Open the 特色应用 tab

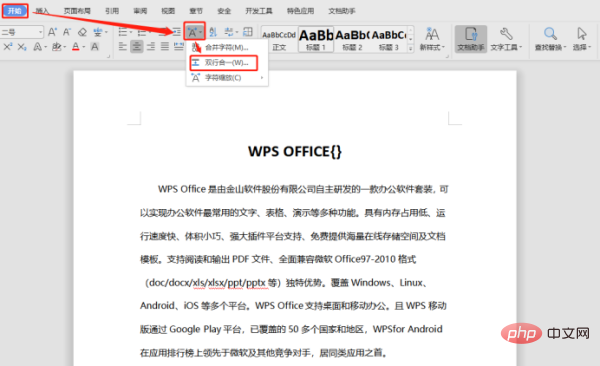point(300,11)
